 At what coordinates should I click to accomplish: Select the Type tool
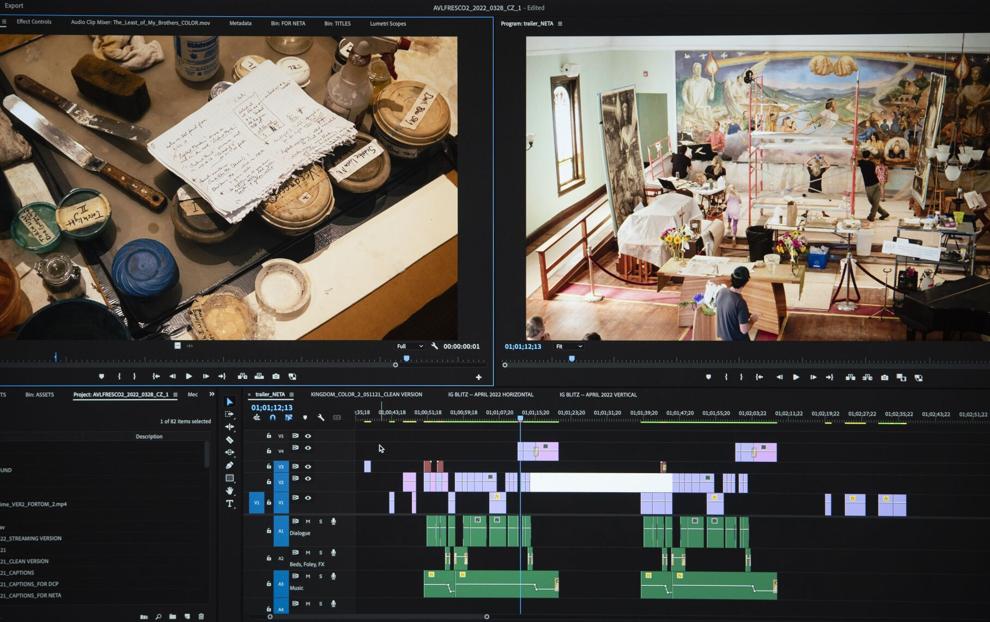tap(229, 504)
